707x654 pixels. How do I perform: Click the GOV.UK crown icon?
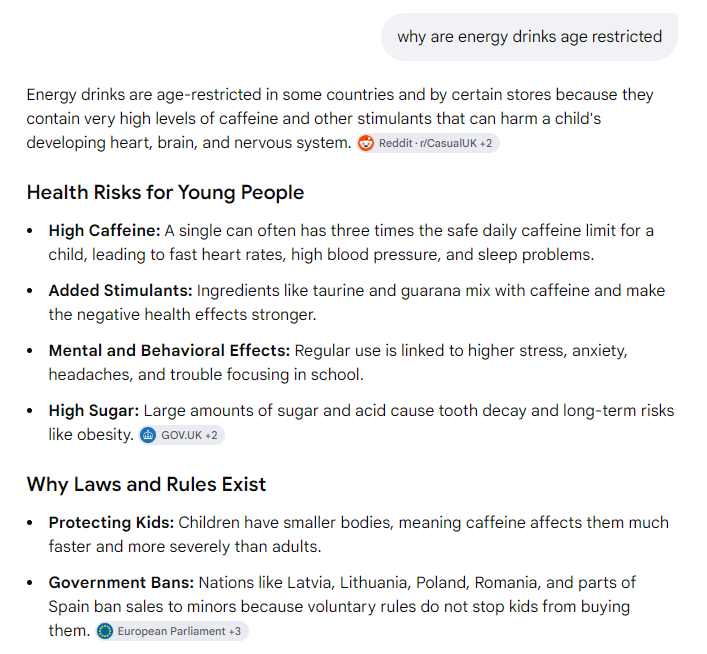pyautogui.click(x=148, y=435)
